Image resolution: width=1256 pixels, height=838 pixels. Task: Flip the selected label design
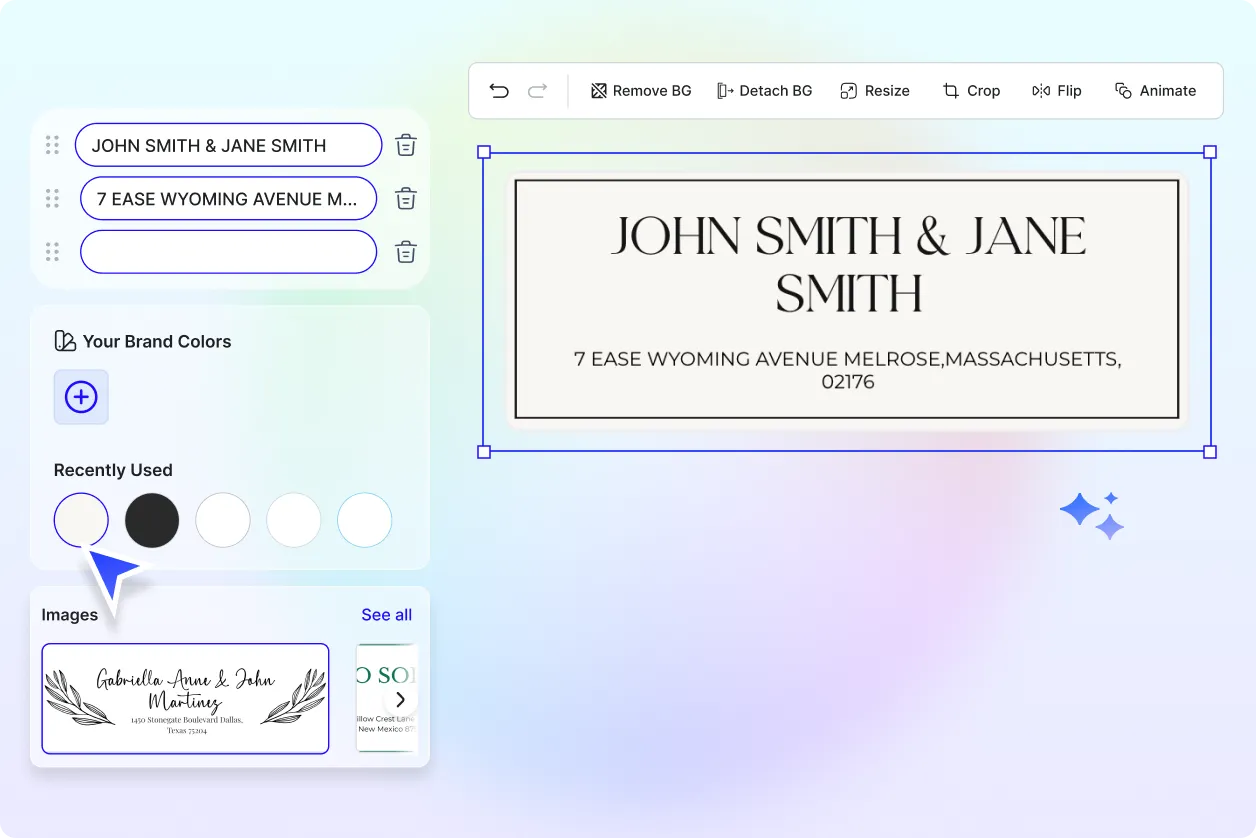[x=1056, y=90]
